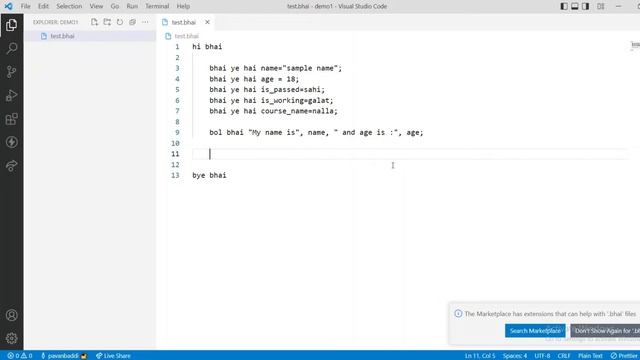
Task: Minimize the VS Code window
Action: point(619,6)
